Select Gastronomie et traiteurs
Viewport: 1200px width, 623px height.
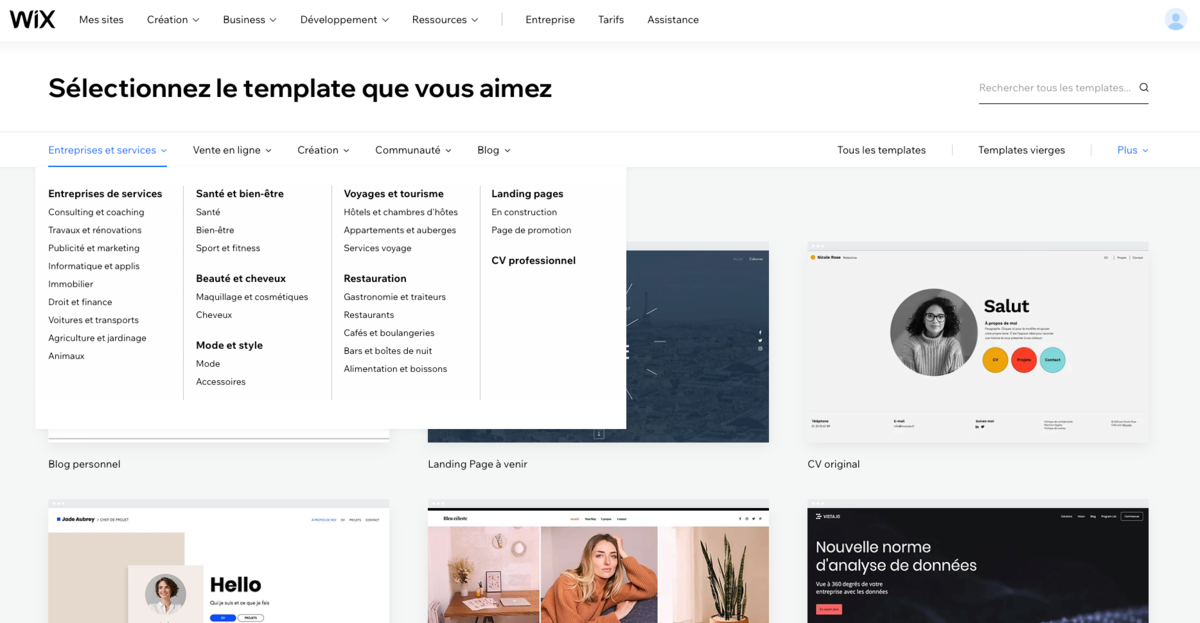pyautogui.click(x=395, y=297)
